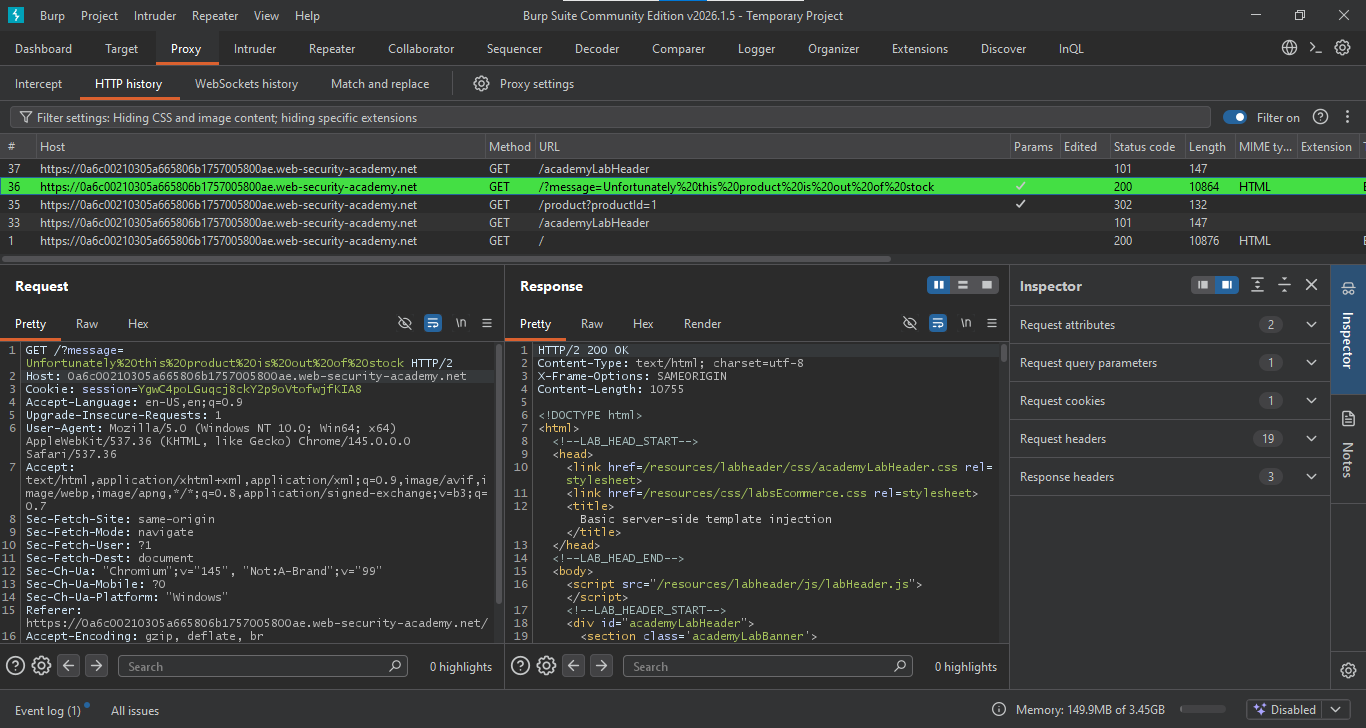Go to previous match in Request
The image size is (1366, 728).
point(68,666)
